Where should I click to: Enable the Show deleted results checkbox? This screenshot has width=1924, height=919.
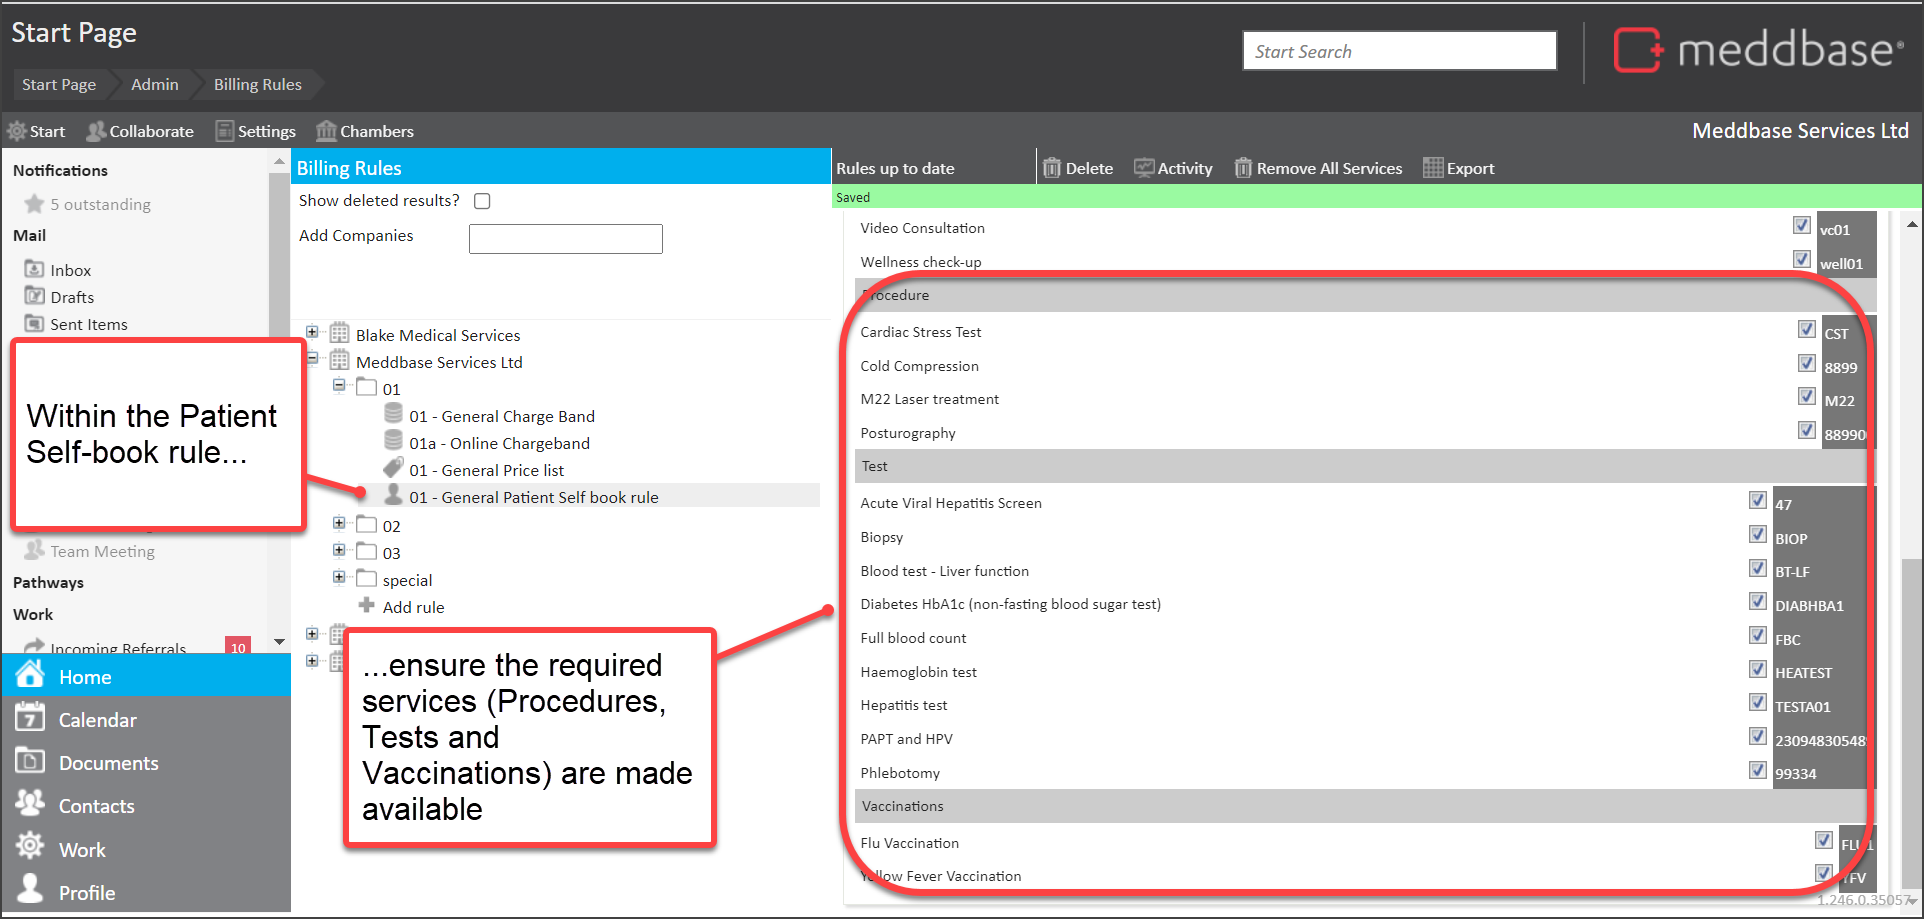pyautogui.click(x=482, y=201)
